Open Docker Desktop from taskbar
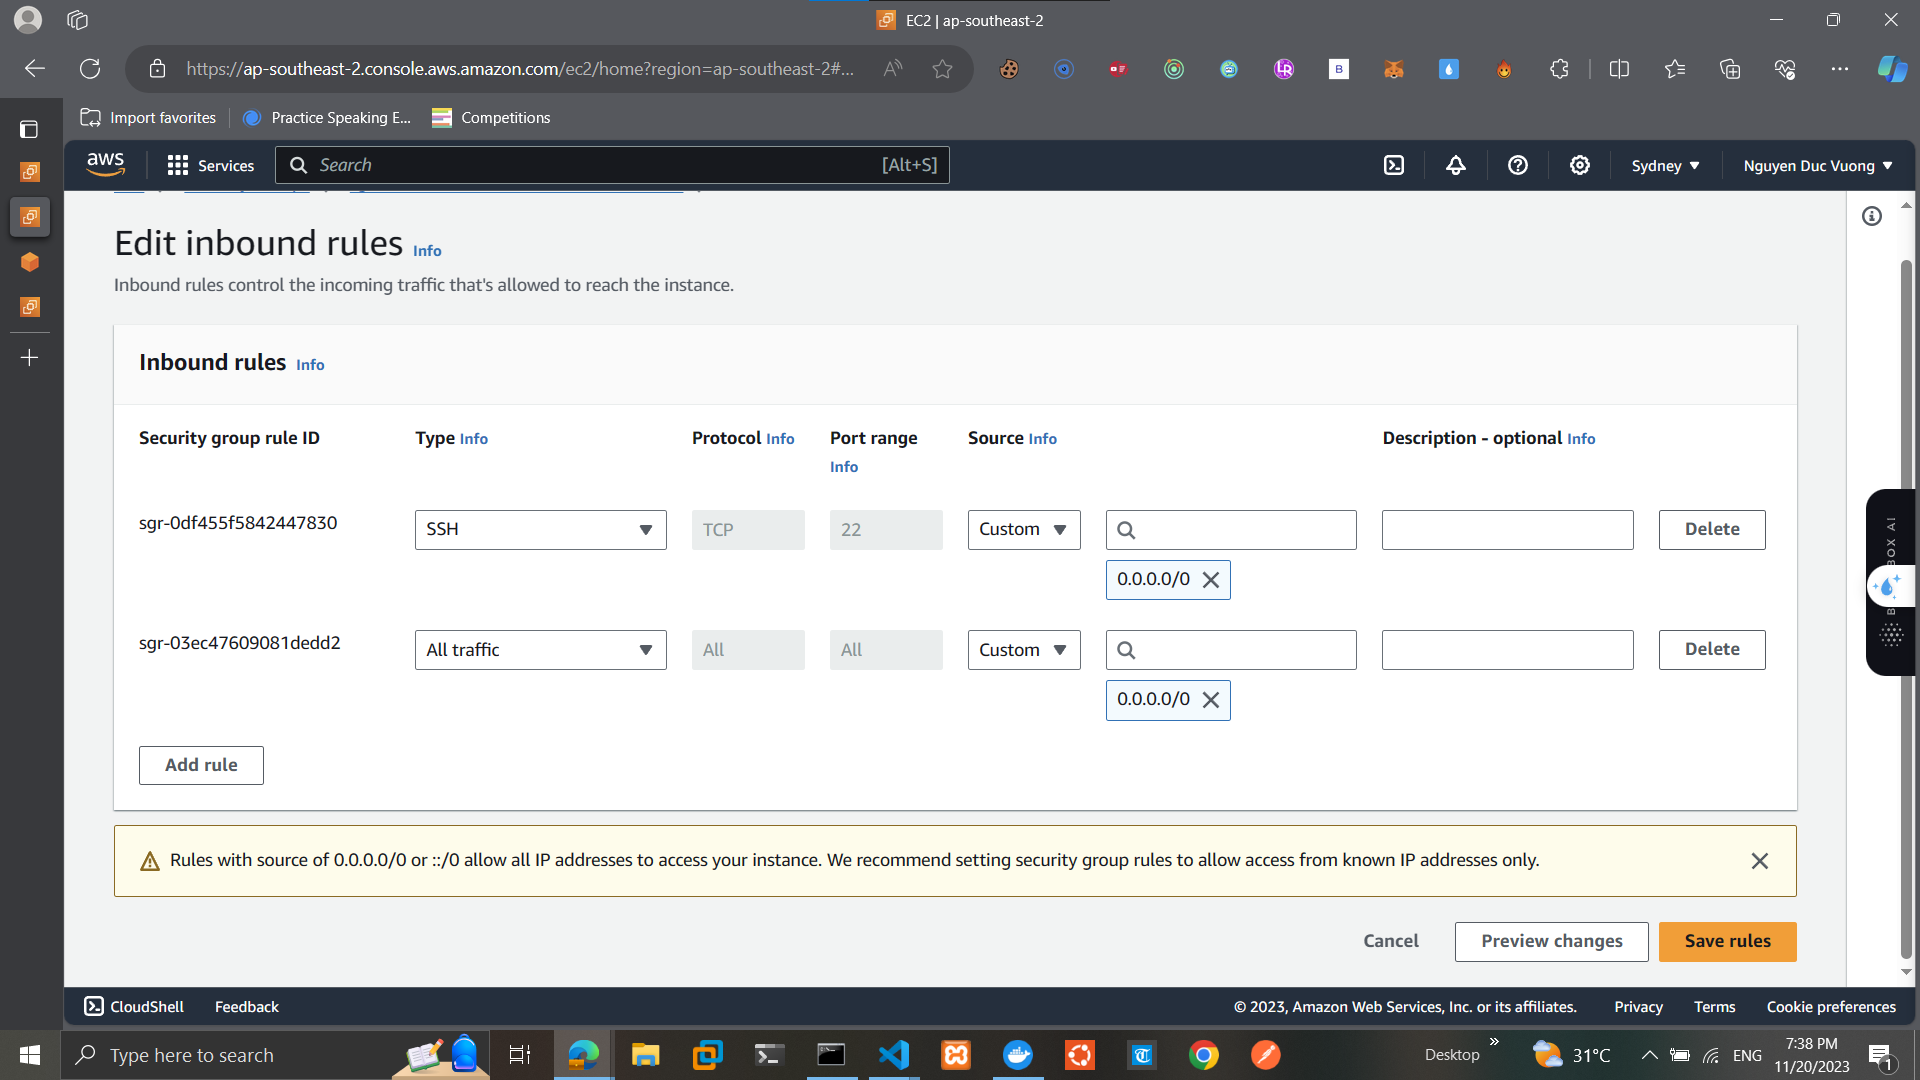Viewport: 1920px width, 1080px height. coord(1018,1055)
